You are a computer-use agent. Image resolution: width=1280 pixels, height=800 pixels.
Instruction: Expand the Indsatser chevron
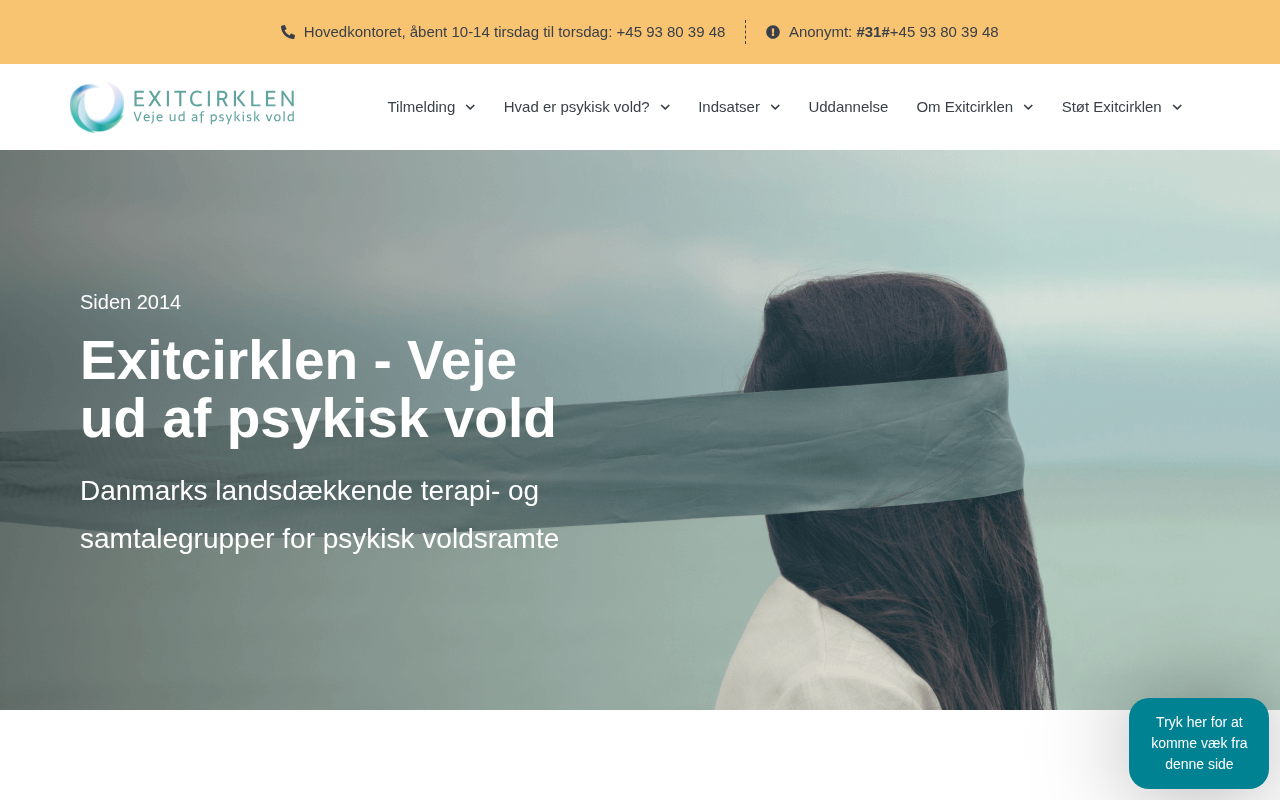[x=775, y=107]
